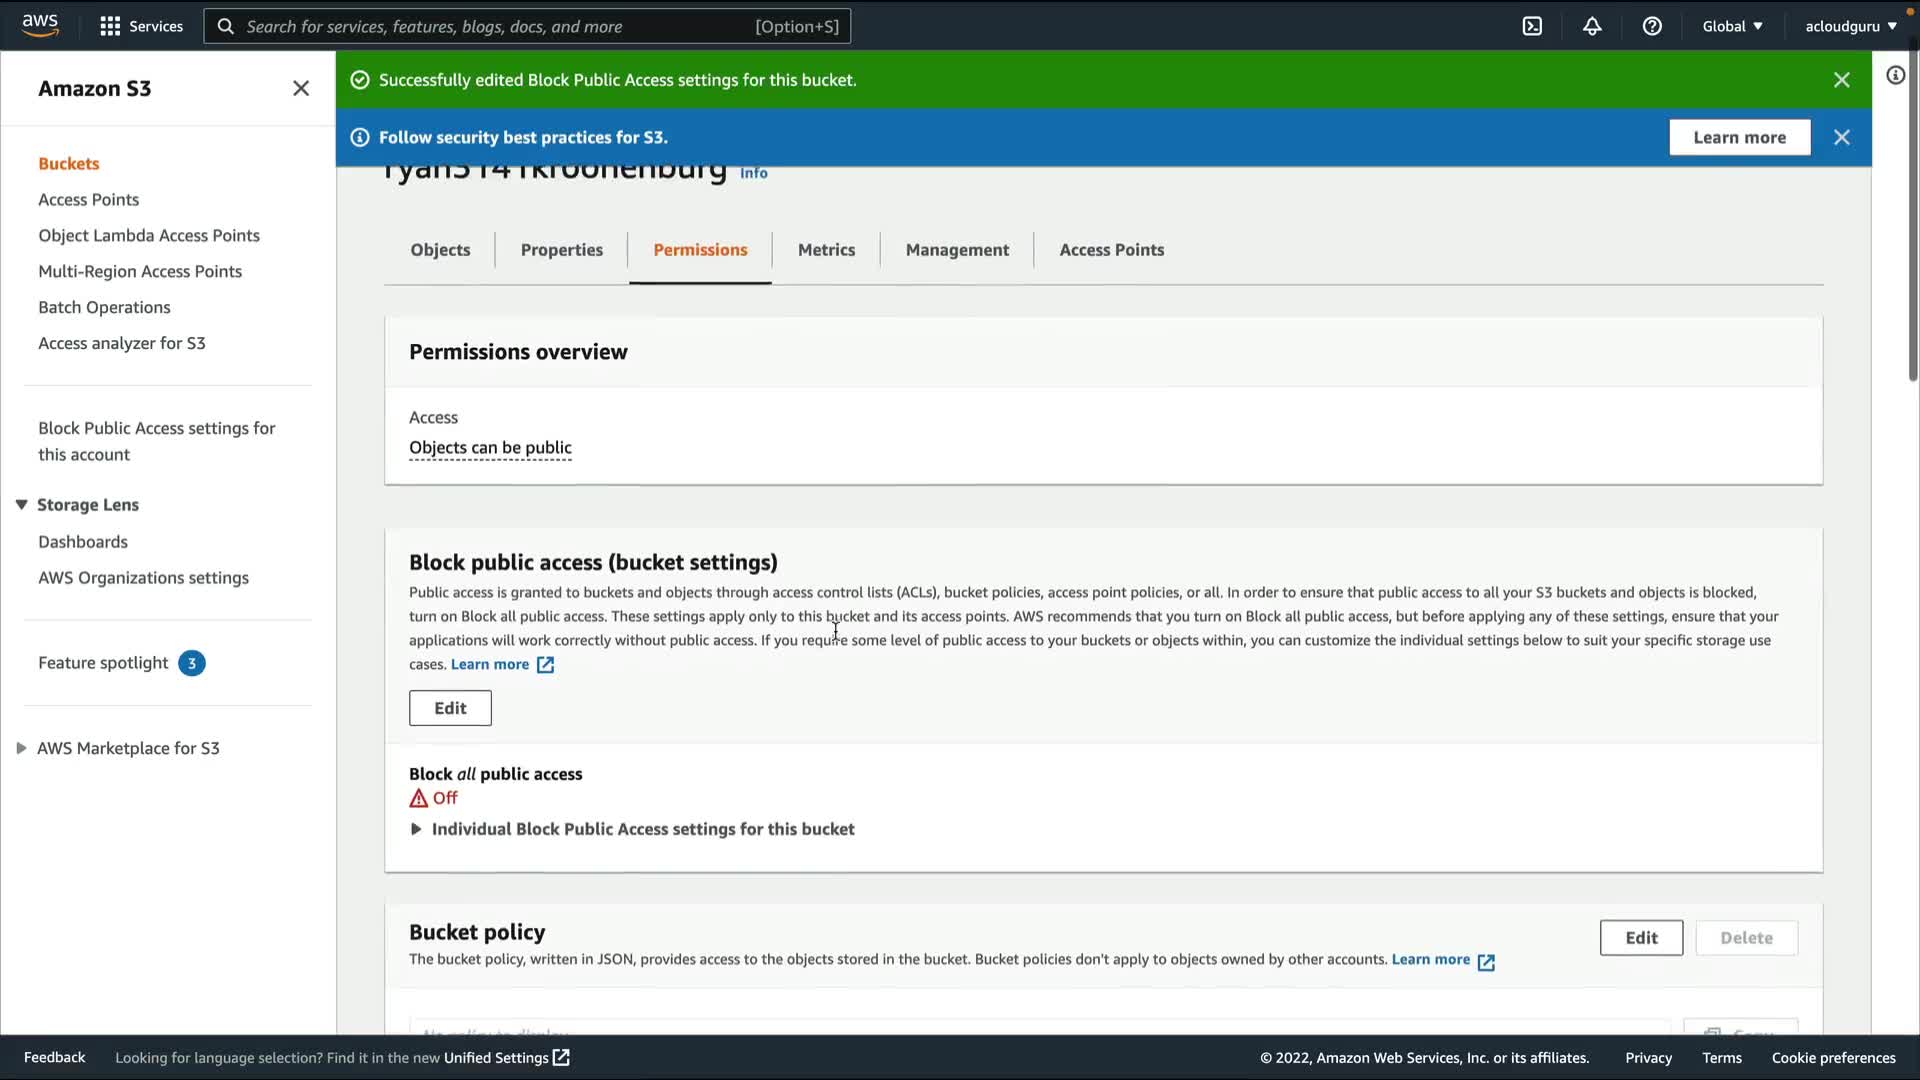Open the Global region dropdown
1920x1080 pixels.
pyautogui.click(x=1732, y=27)
